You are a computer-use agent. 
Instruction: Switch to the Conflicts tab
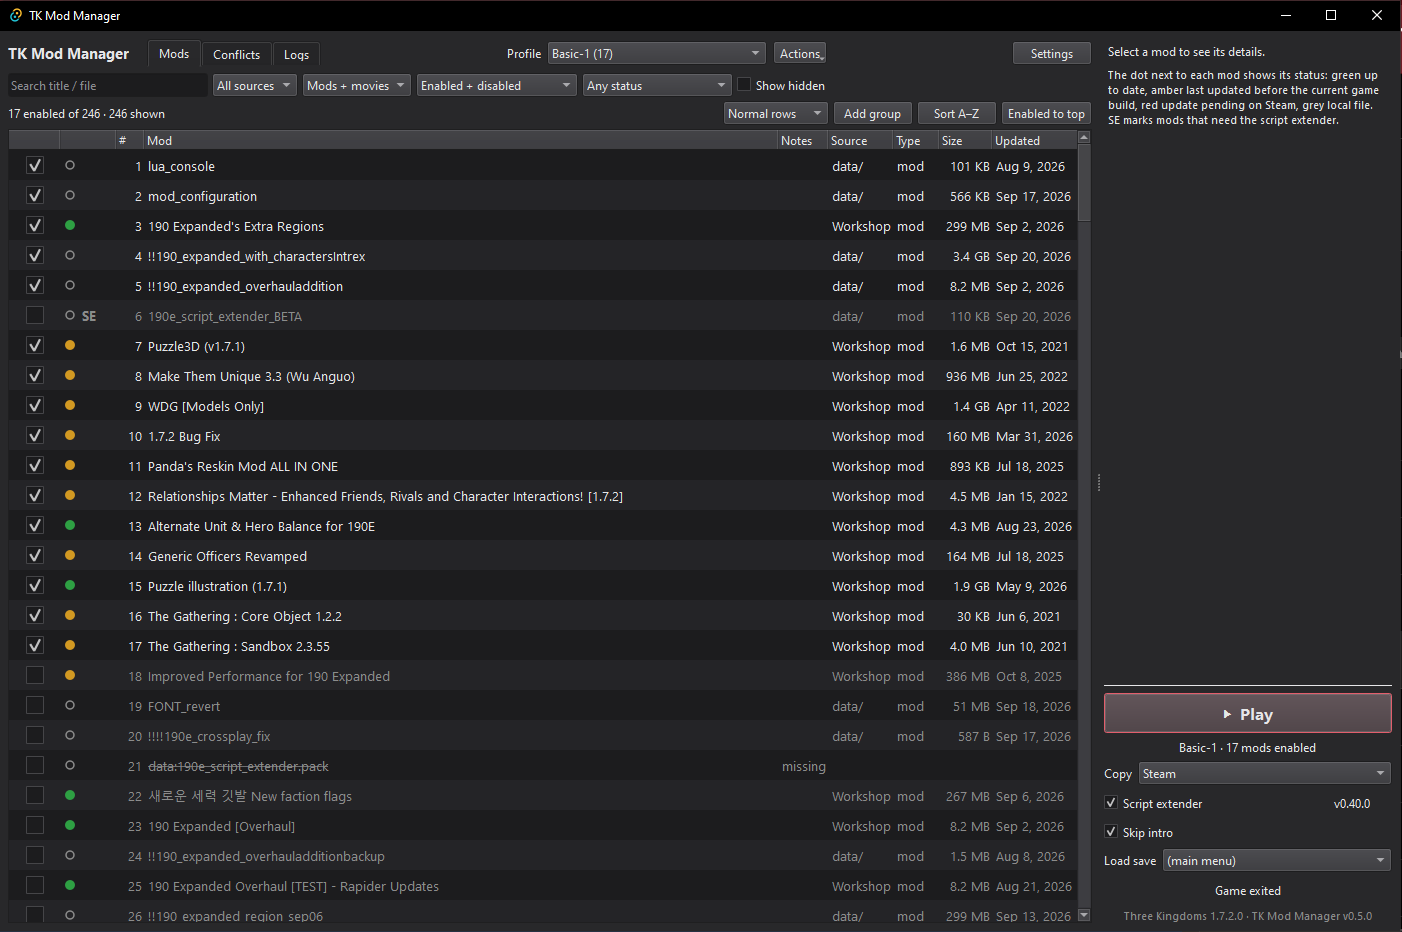tap(236, 54)
